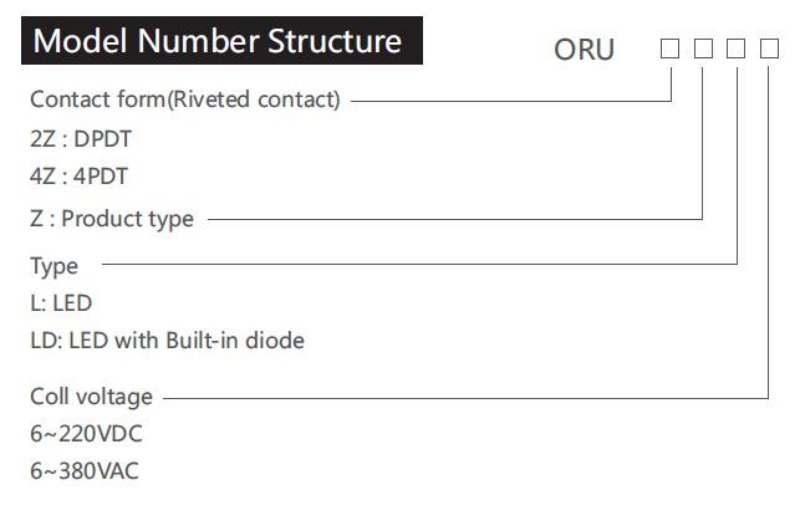
Task: Select the L: LED option text
Action: click(x=61, y=304)
